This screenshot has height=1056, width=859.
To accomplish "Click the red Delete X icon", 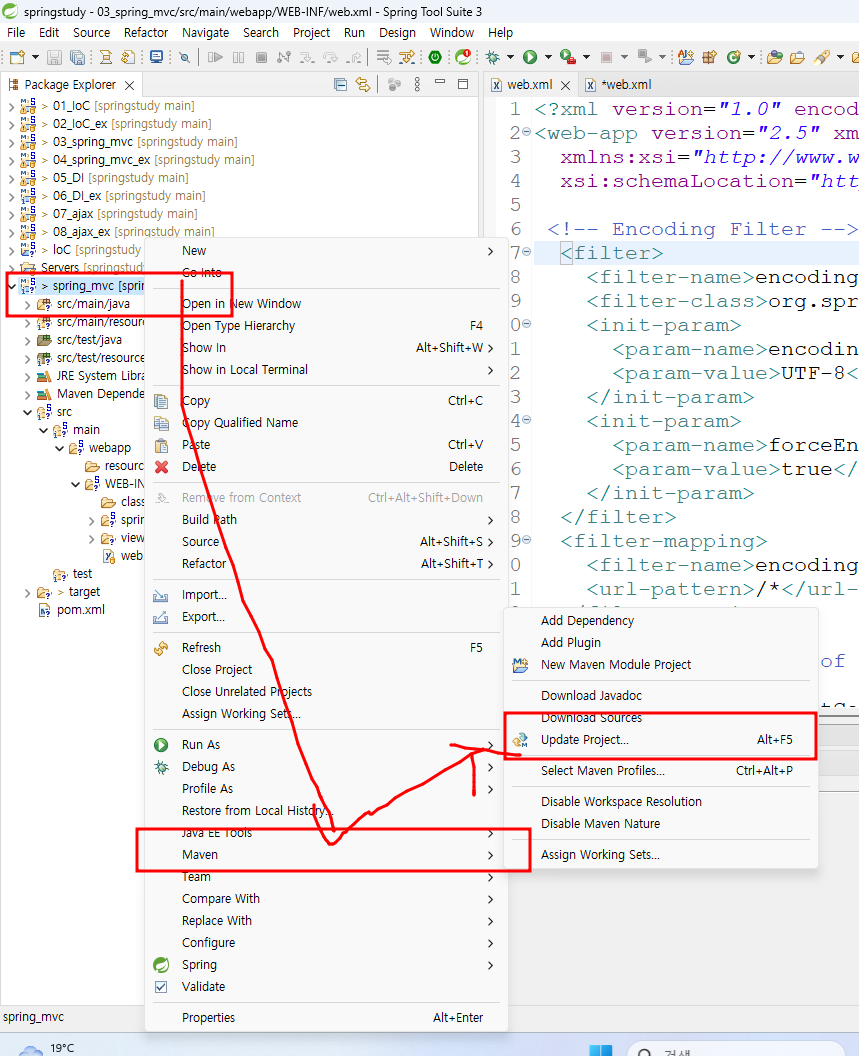I will 161,467.
